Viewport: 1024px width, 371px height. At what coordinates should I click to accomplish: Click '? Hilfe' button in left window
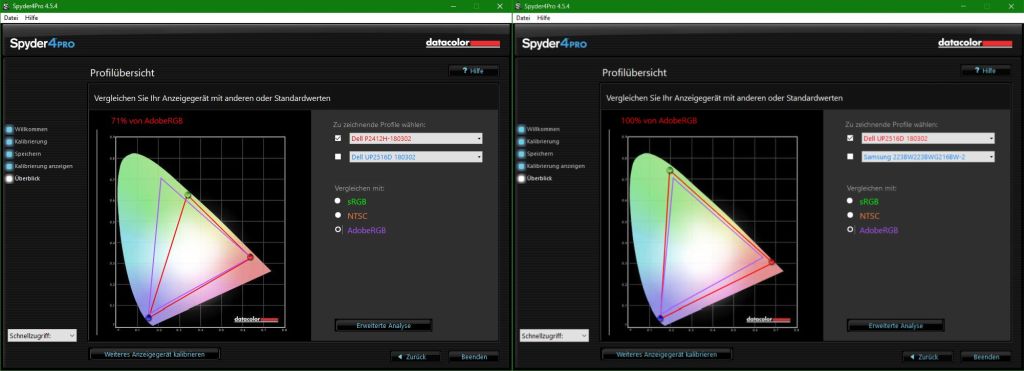click(x=473, y=71)
